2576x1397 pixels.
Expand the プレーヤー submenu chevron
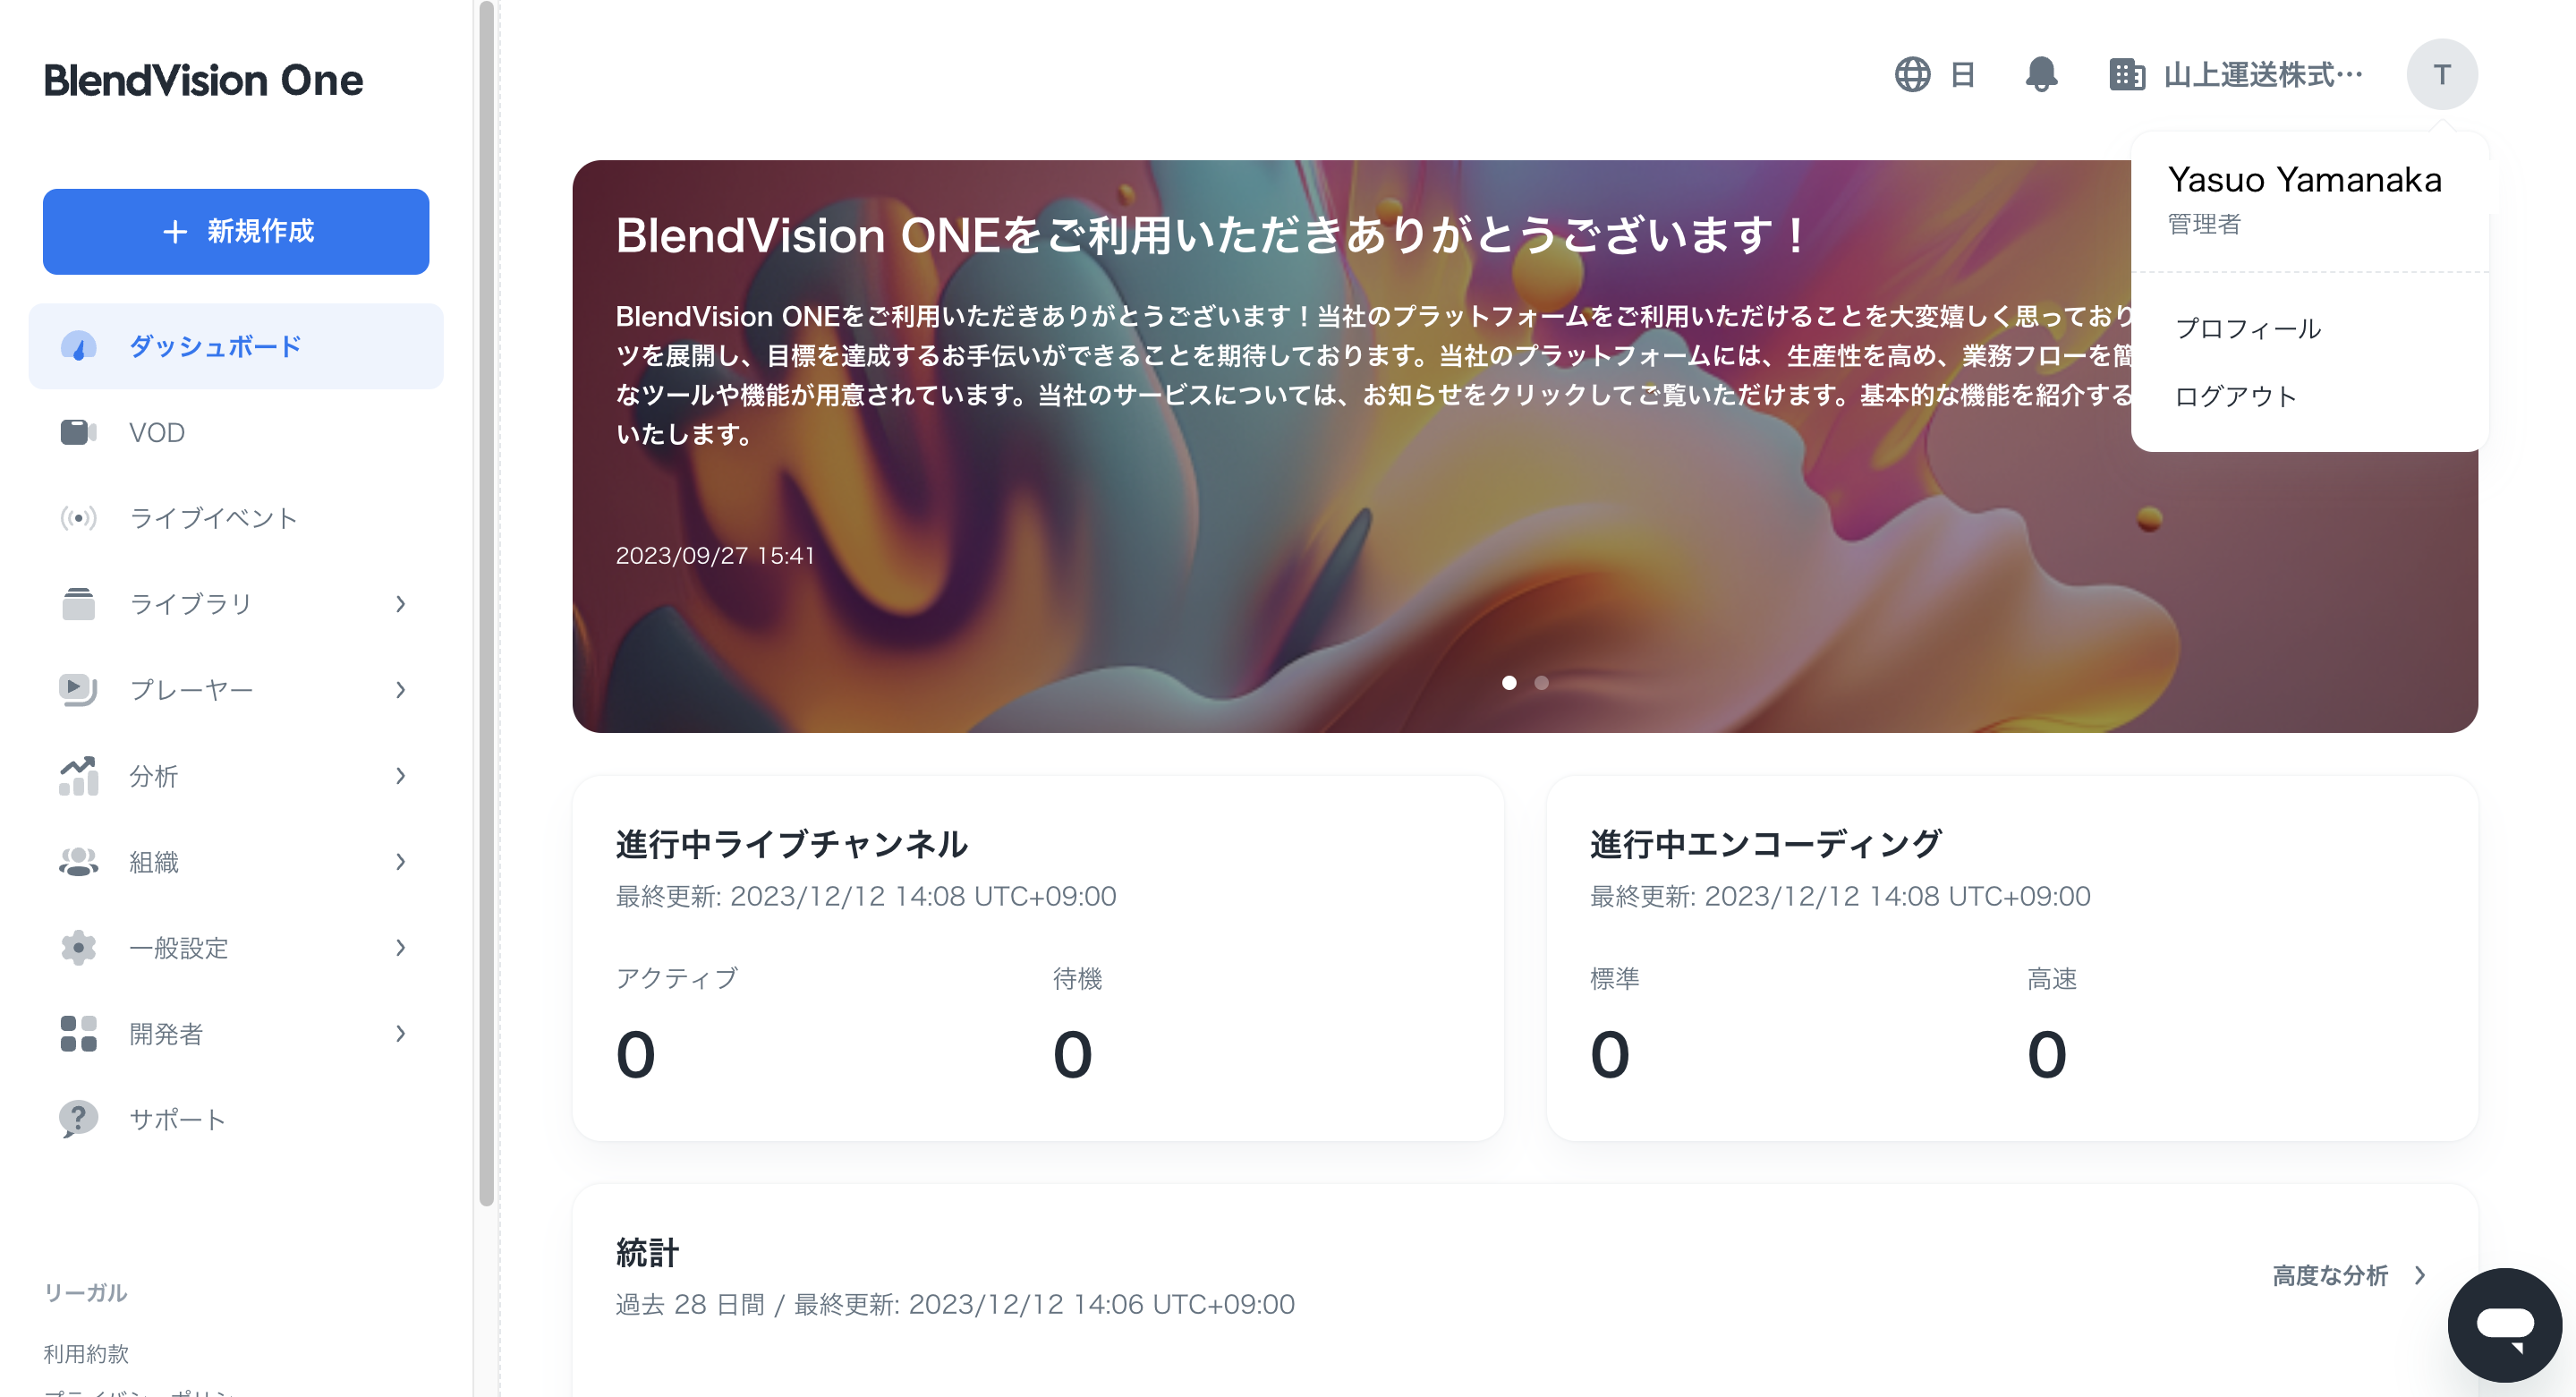[x=400, y=690]
